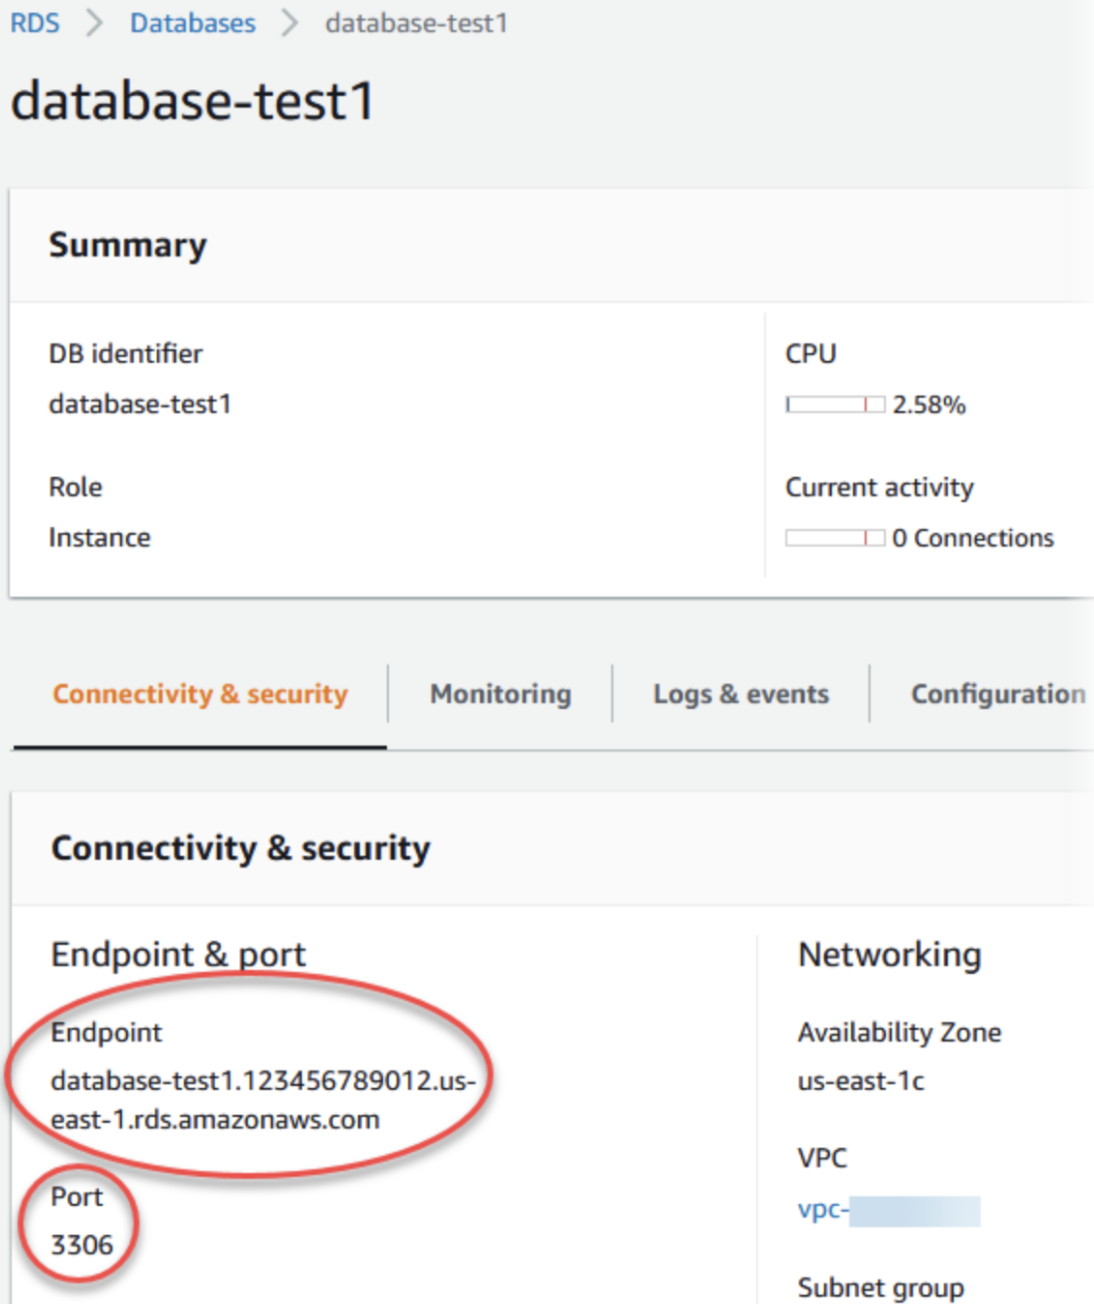
Task: Click the Endpoint & port heading
Action: (x=178, y=955)
